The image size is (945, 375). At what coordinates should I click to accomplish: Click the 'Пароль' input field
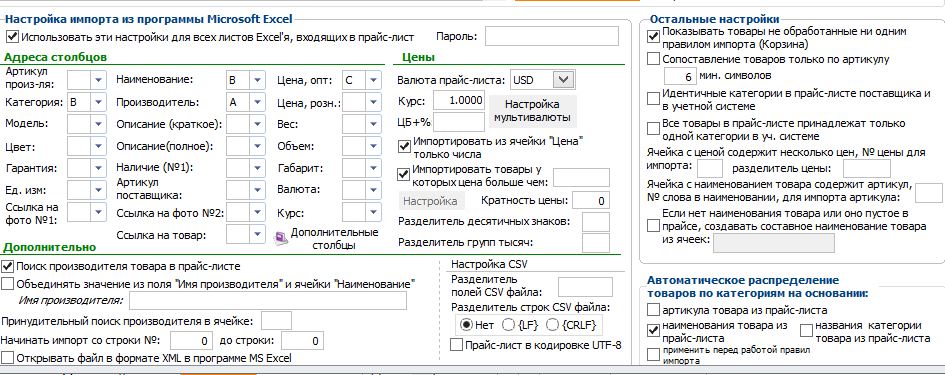point(551,36)
